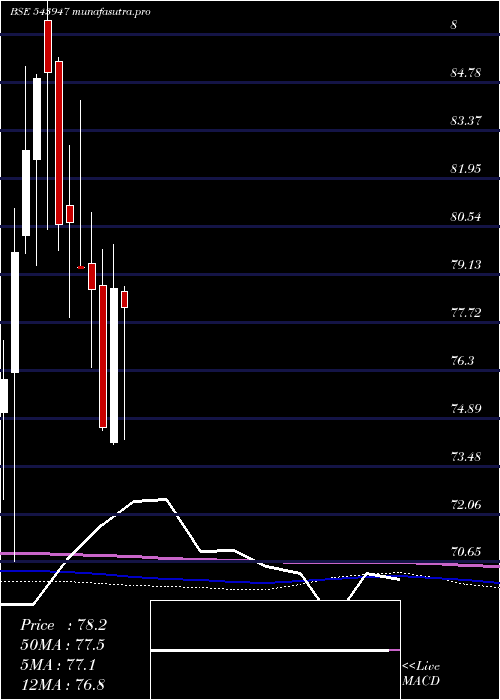Click the 72.06 price axis label
Image resolution: width=500 pixels, height=700 pixels.
(466, 505)
